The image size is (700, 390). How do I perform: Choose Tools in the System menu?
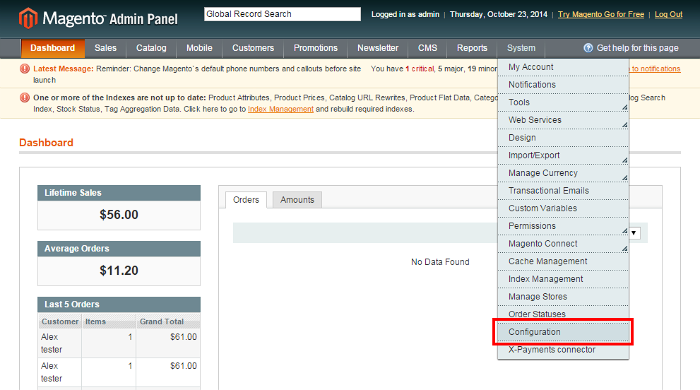point(563,102)
